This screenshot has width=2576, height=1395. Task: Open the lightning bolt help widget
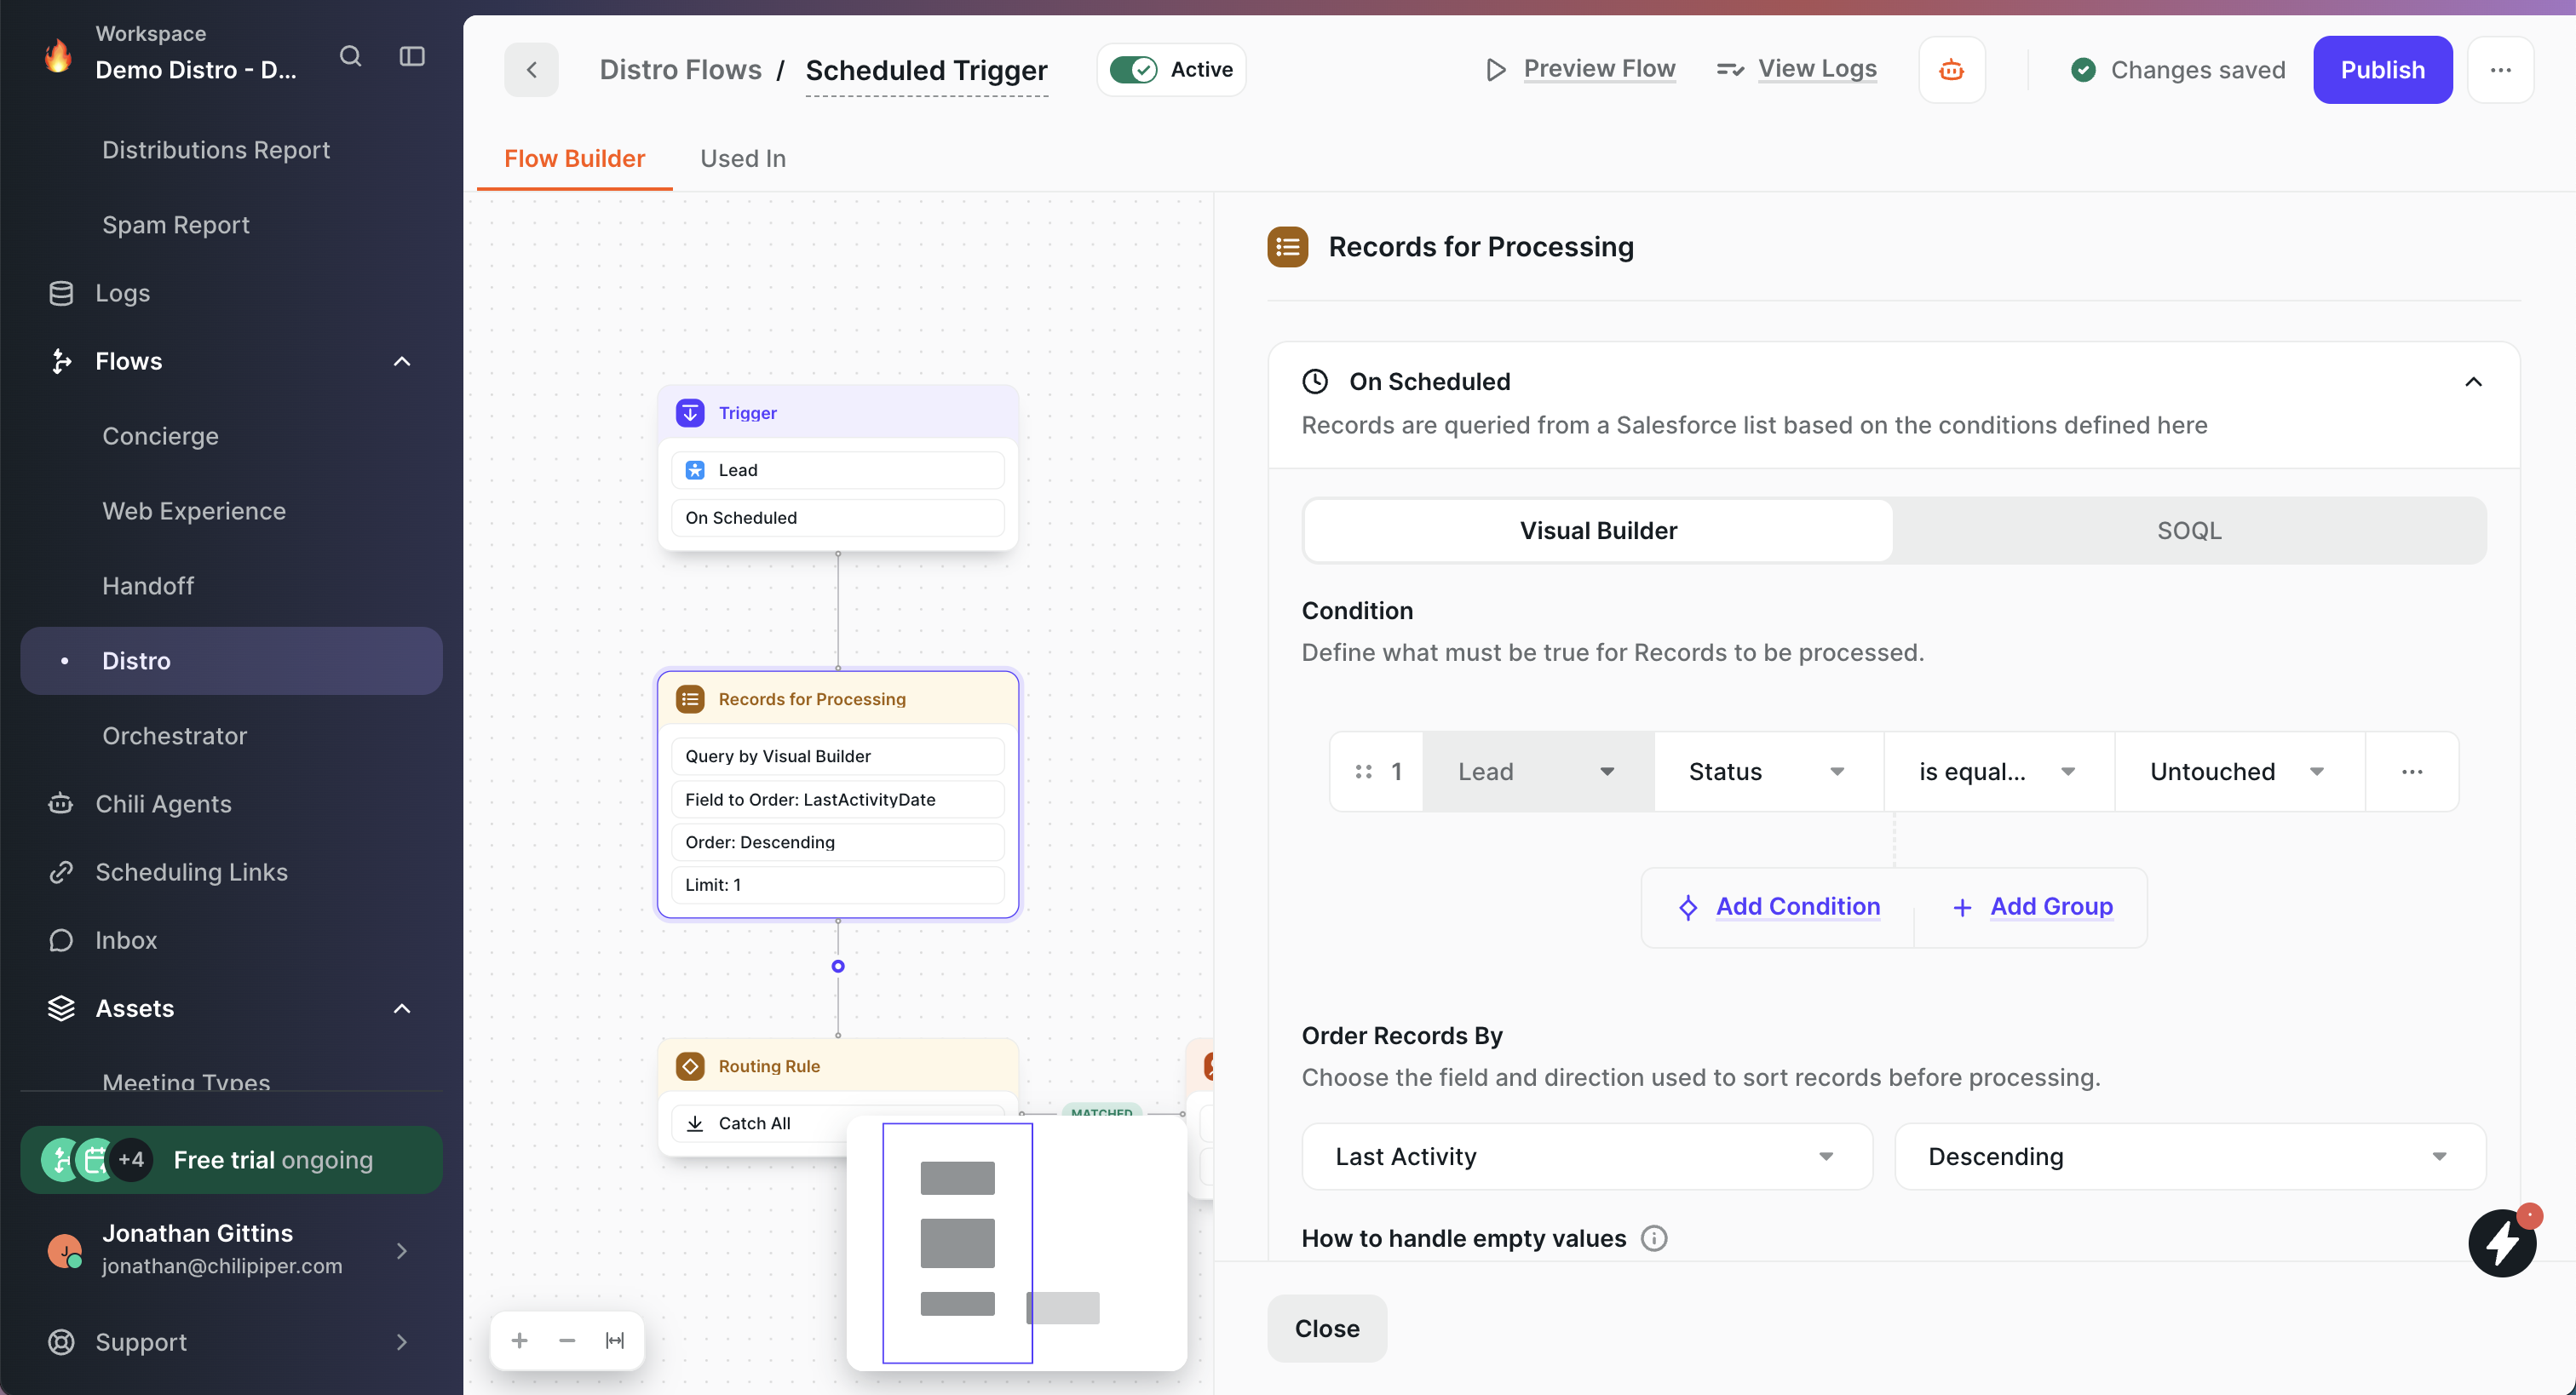pos(2502,1243)
